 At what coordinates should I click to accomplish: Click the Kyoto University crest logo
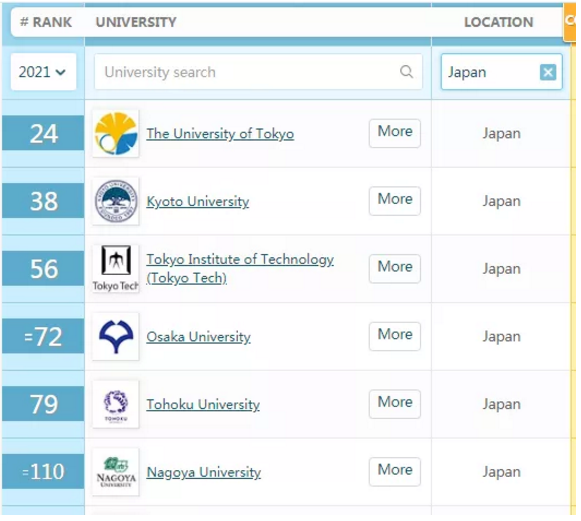(116, 202)
